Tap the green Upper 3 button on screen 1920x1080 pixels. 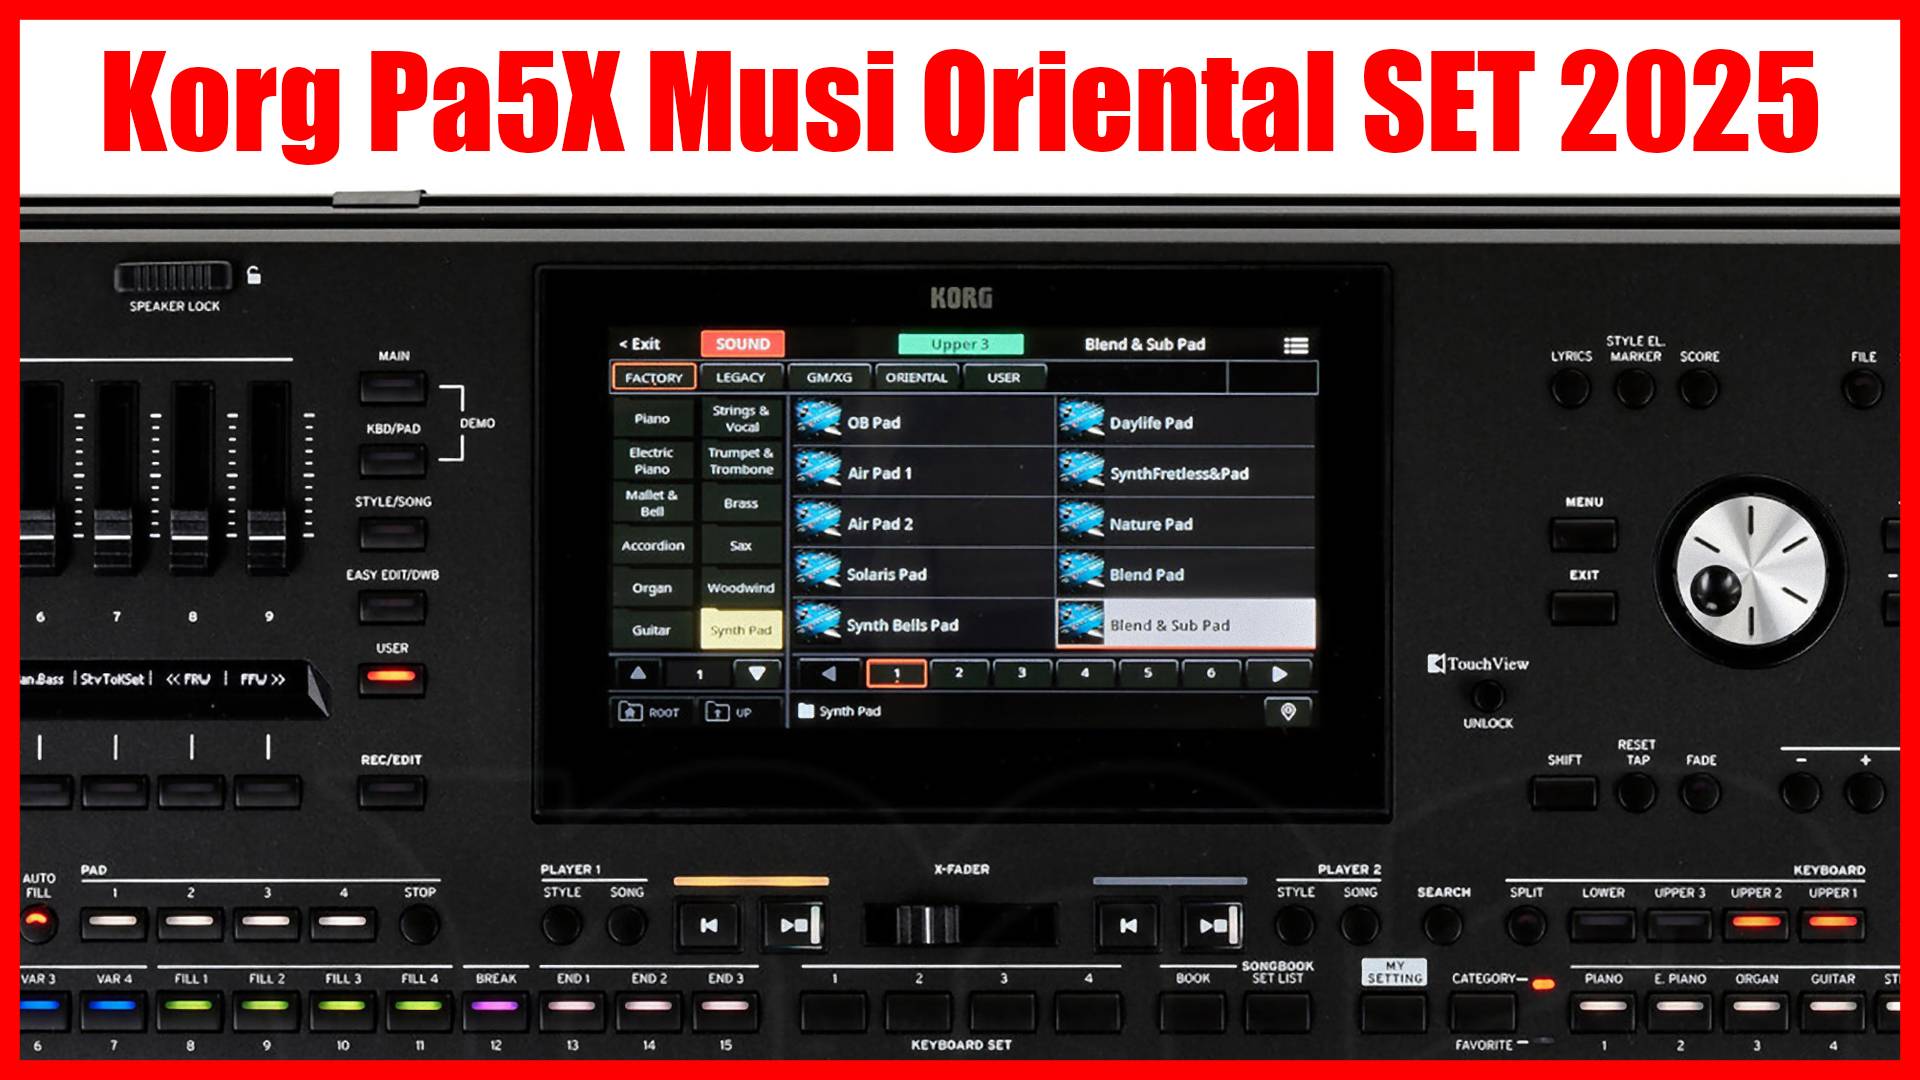(x=960, y=343)
